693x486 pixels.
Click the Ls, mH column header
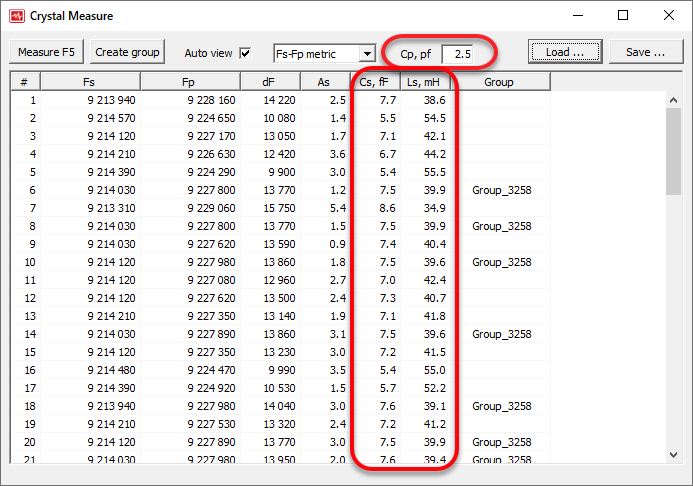point(426,82)
